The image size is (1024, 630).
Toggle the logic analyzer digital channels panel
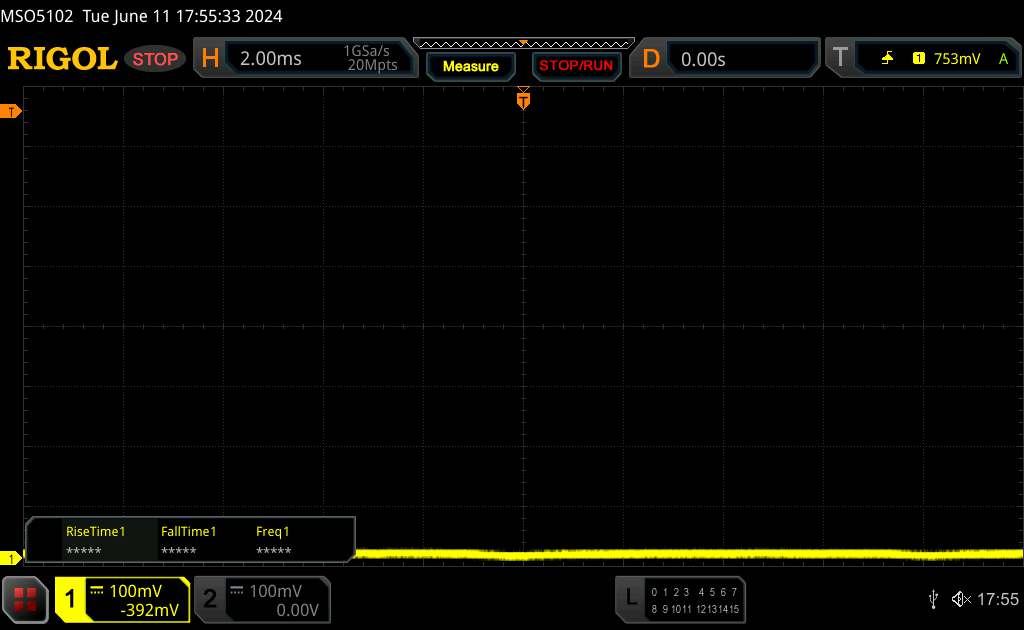(x=680, y=599)
